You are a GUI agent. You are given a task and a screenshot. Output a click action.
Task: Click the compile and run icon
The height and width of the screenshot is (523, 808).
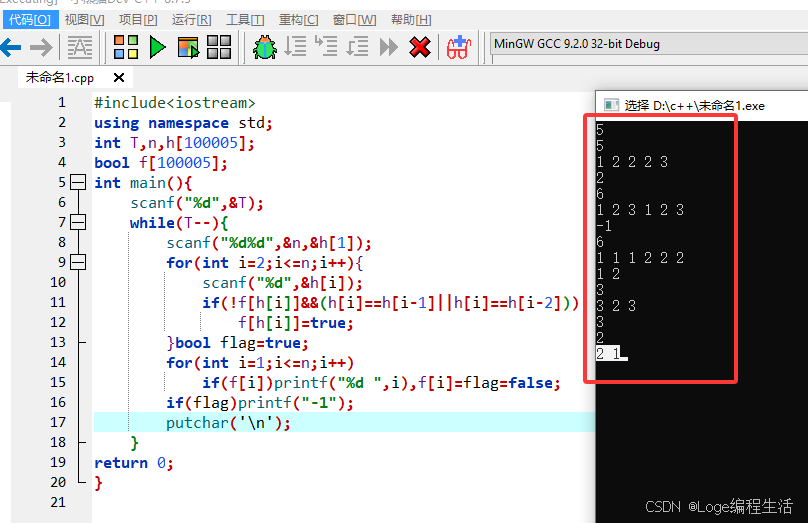[x=188, y=47]
